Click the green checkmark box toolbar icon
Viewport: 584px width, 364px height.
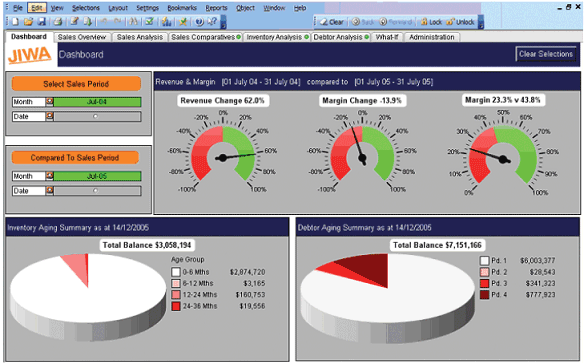[149, 22]
